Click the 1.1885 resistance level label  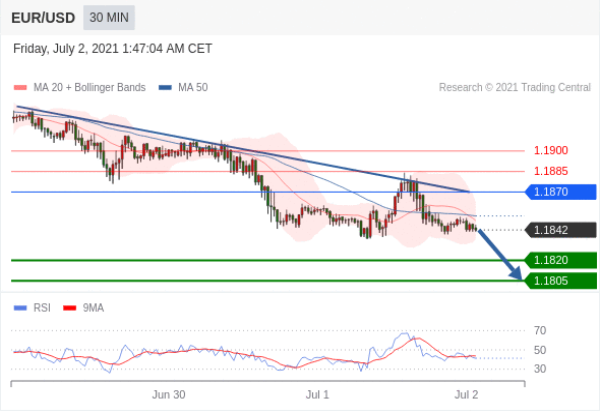click(551, 171)
